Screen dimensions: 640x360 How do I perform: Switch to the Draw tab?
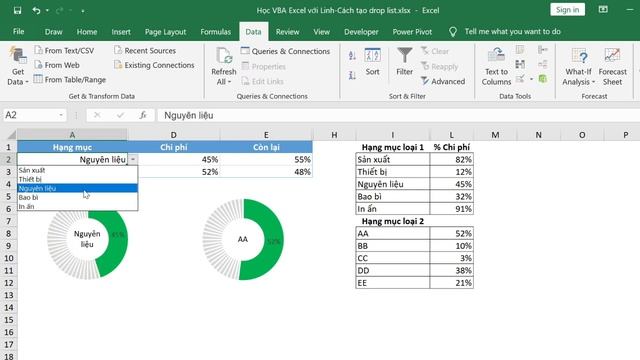(x=53, y=31)
